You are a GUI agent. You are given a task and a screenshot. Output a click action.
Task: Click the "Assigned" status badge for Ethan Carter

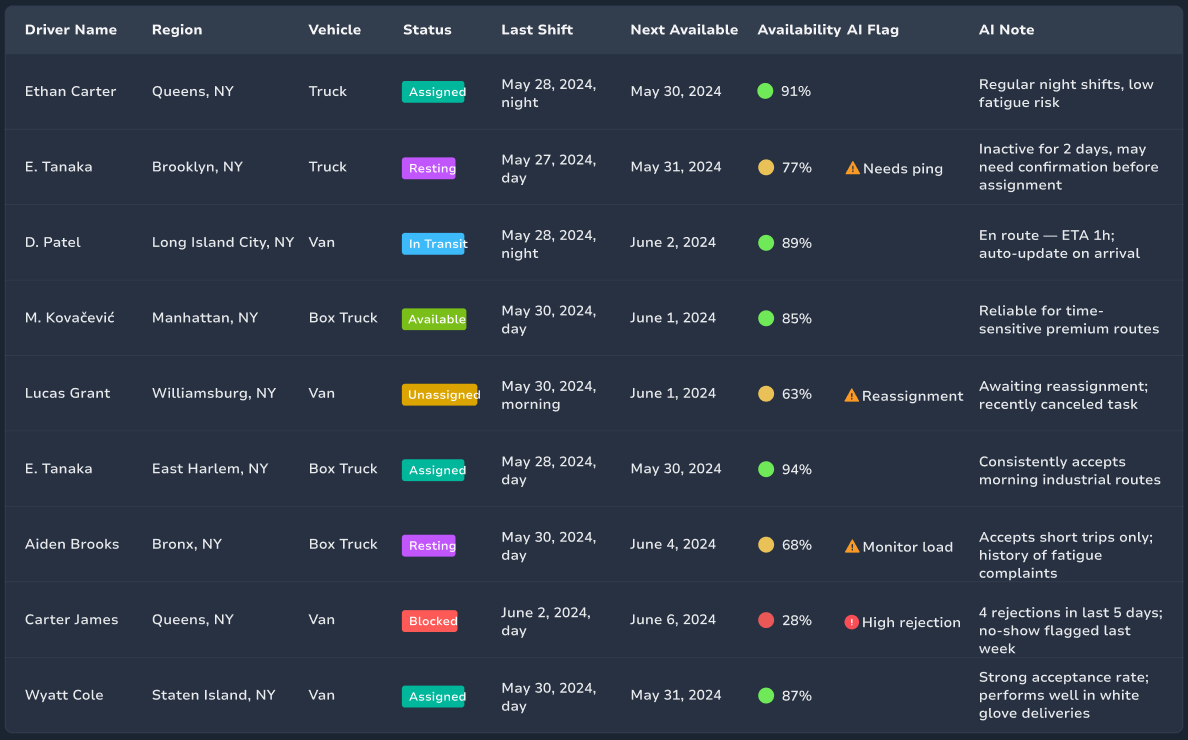pyautogui.click(x=434, y=91)
